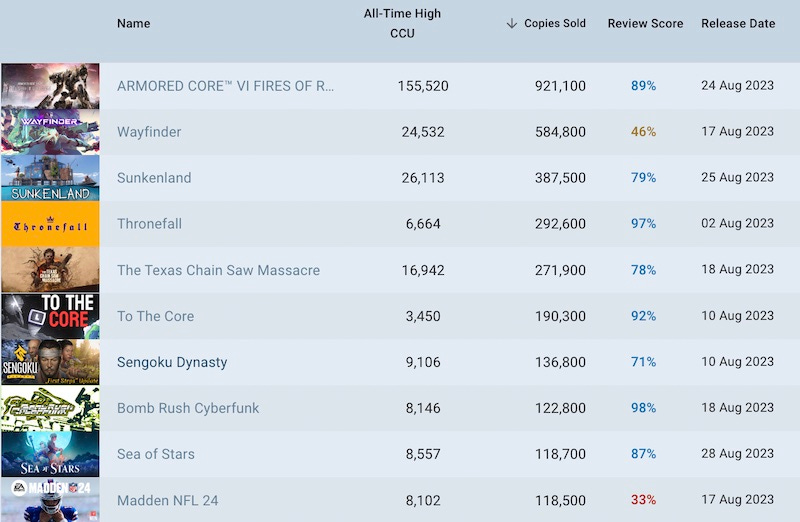Click Wayfinder's 46% review score
This screenshot has height=522, width=800.
click(643, 132)
